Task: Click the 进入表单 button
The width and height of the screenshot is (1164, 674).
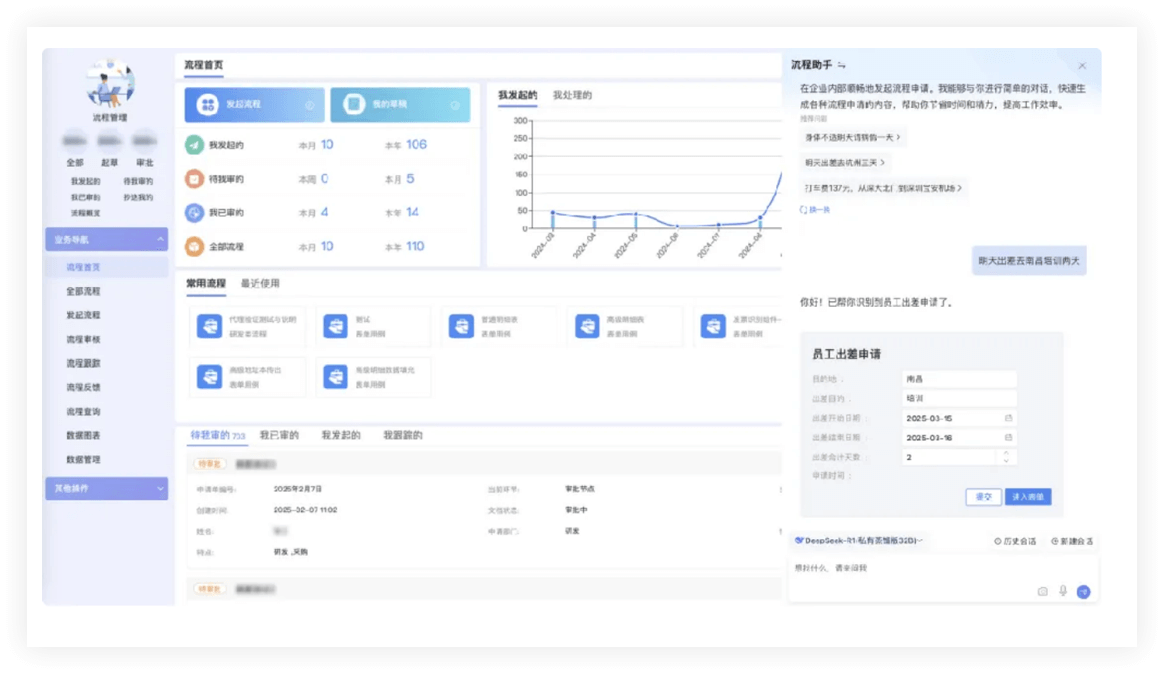Action: [x=1027, y=497]
